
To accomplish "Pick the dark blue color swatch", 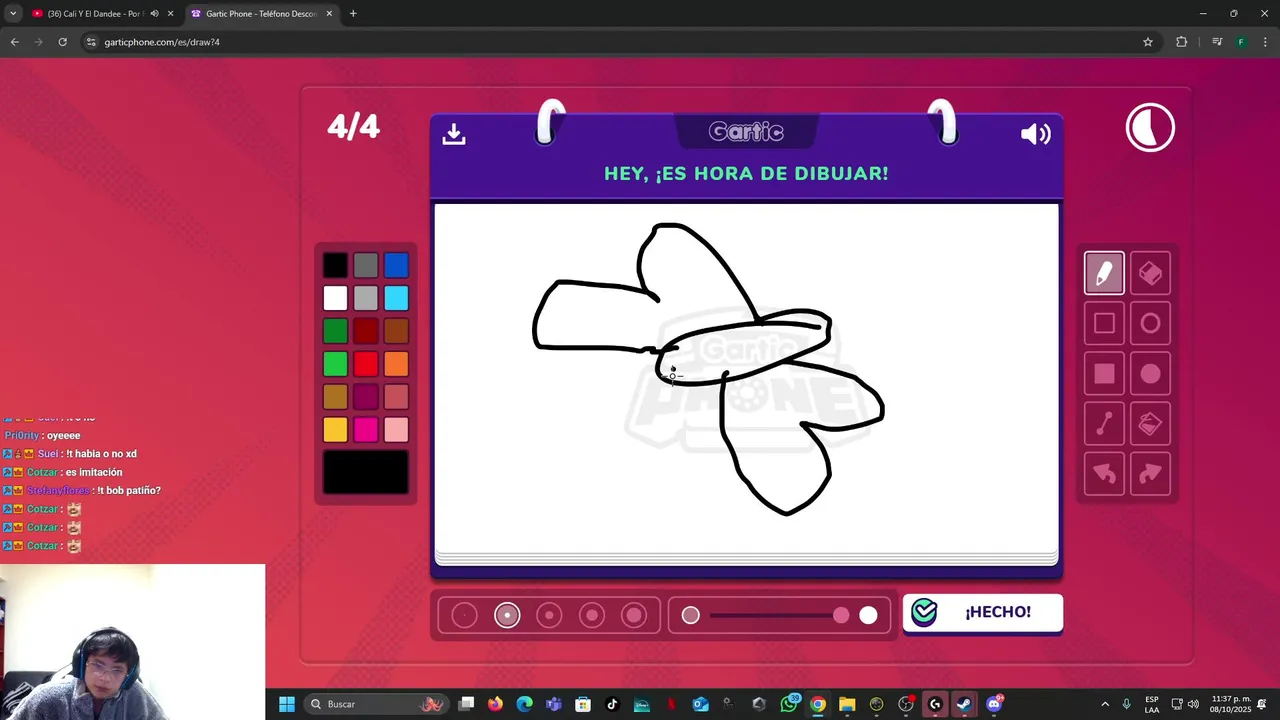I will pyautogui.click(x=396, y=265).
